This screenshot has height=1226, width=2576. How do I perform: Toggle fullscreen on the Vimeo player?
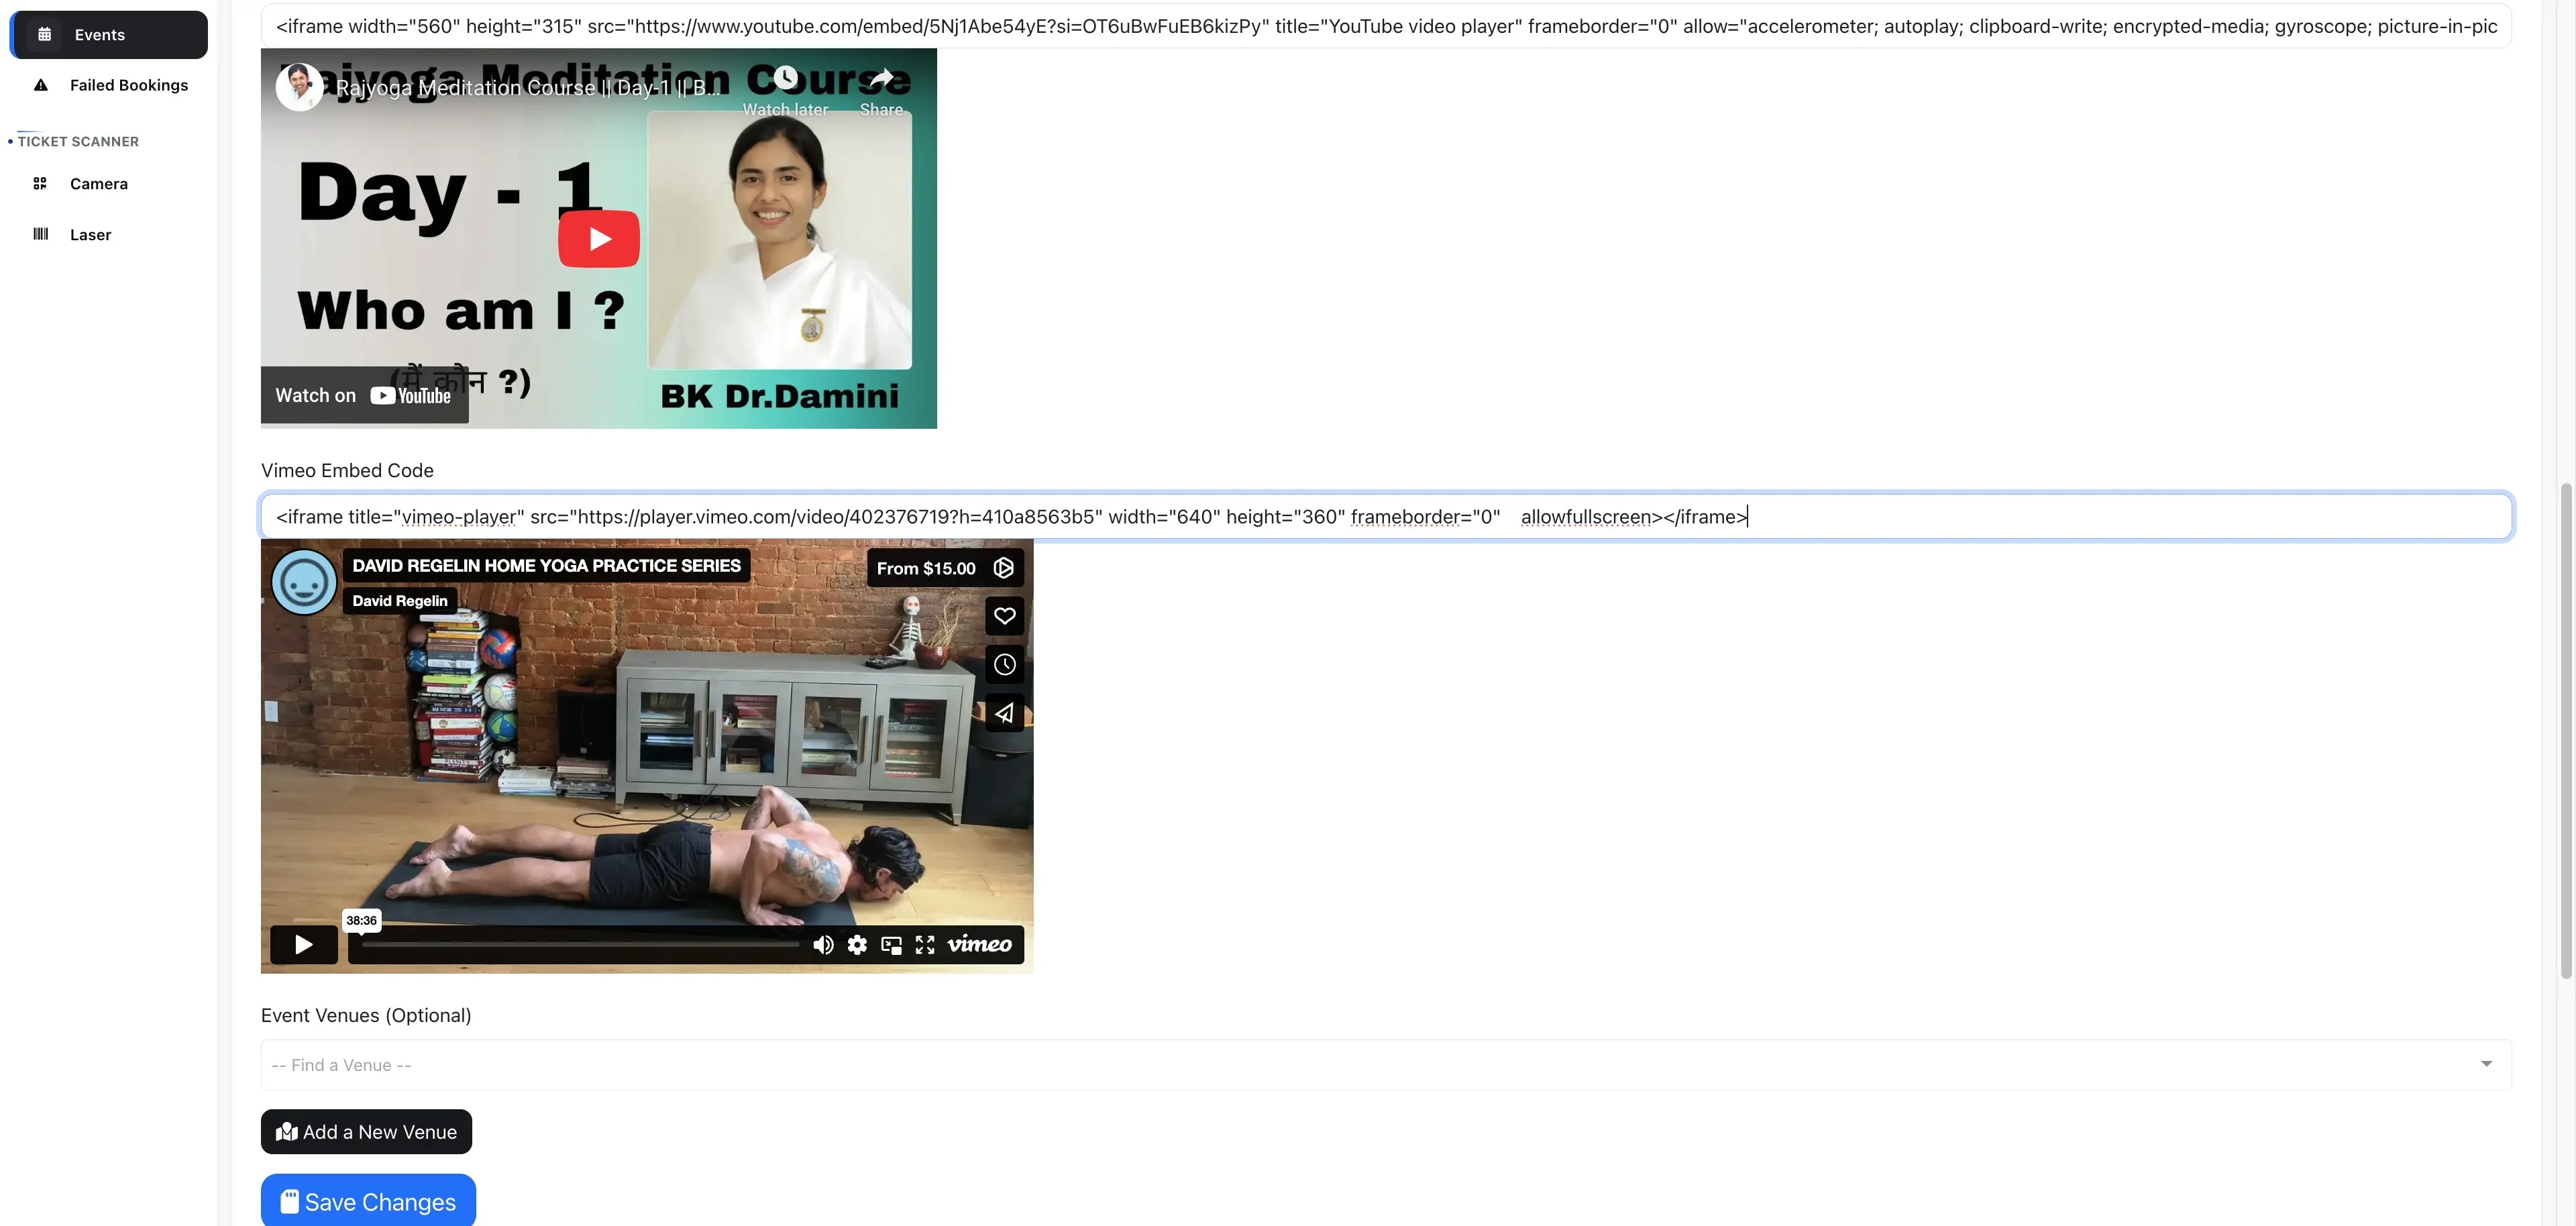924,944
